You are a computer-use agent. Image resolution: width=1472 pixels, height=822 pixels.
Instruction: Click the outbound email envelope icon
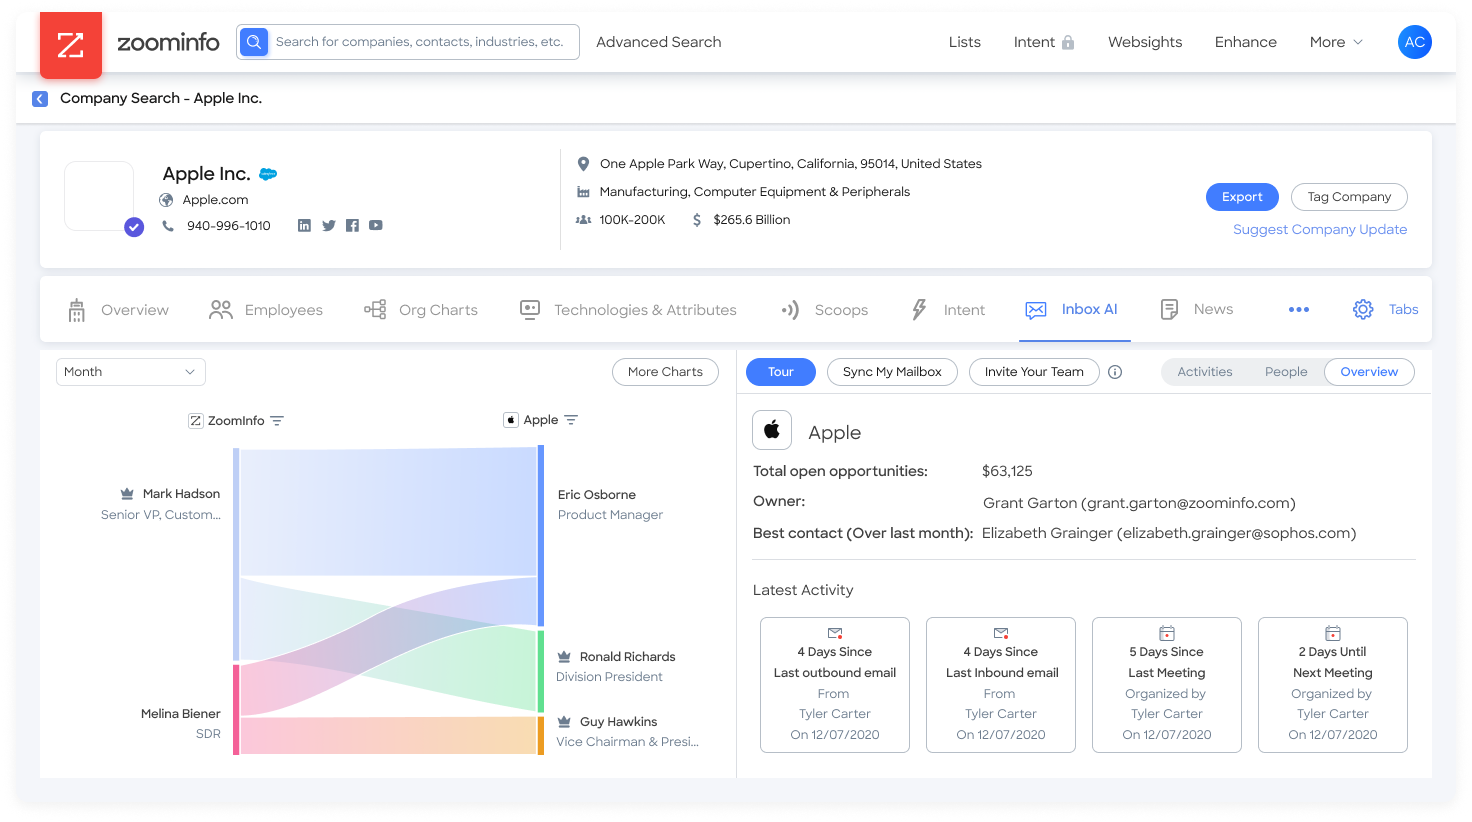[835, 633]
